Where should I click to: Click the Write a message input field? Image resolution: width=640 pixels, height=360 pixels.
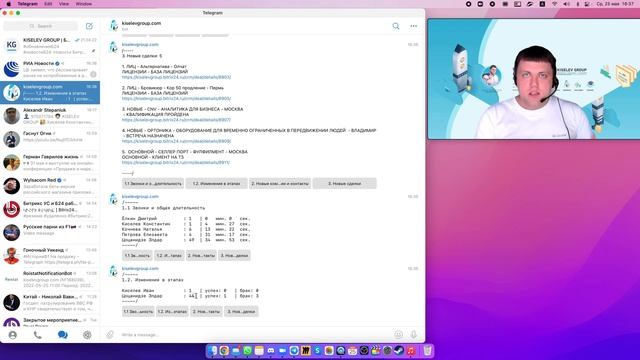pyautogui.click(x=255, y=335)
